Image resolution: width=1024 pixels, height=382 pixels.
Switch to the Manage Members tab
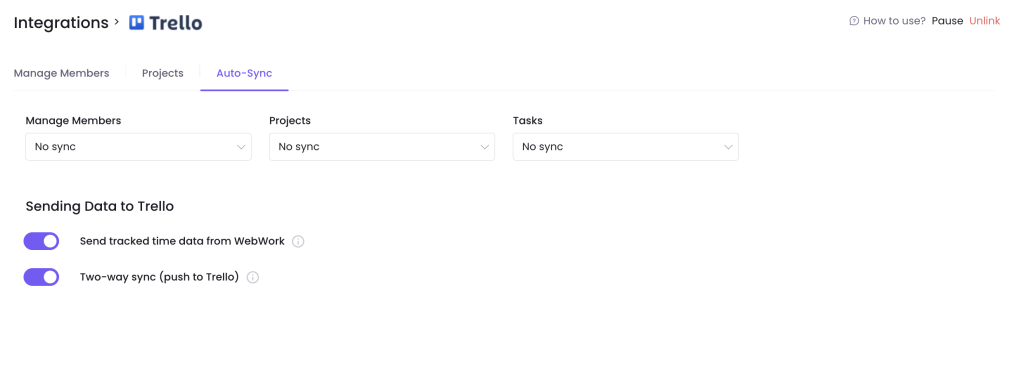[61, 73]
